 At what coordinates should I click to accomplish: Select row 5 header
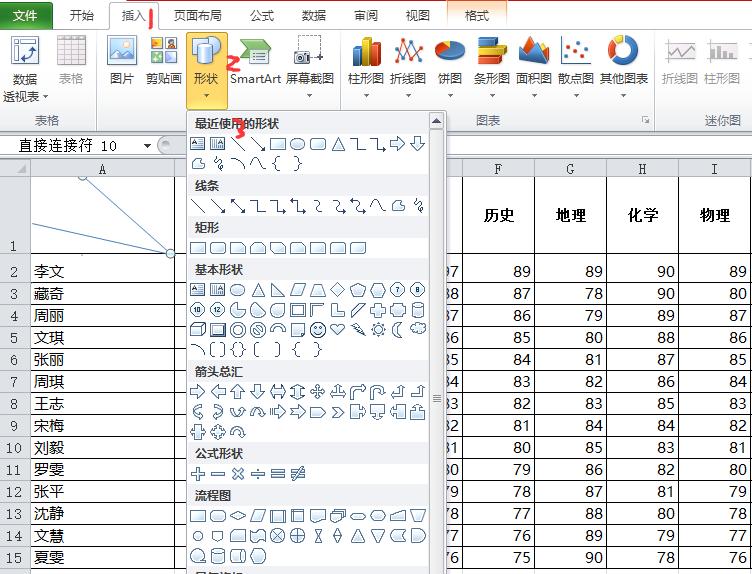click(x=14, y=338)
